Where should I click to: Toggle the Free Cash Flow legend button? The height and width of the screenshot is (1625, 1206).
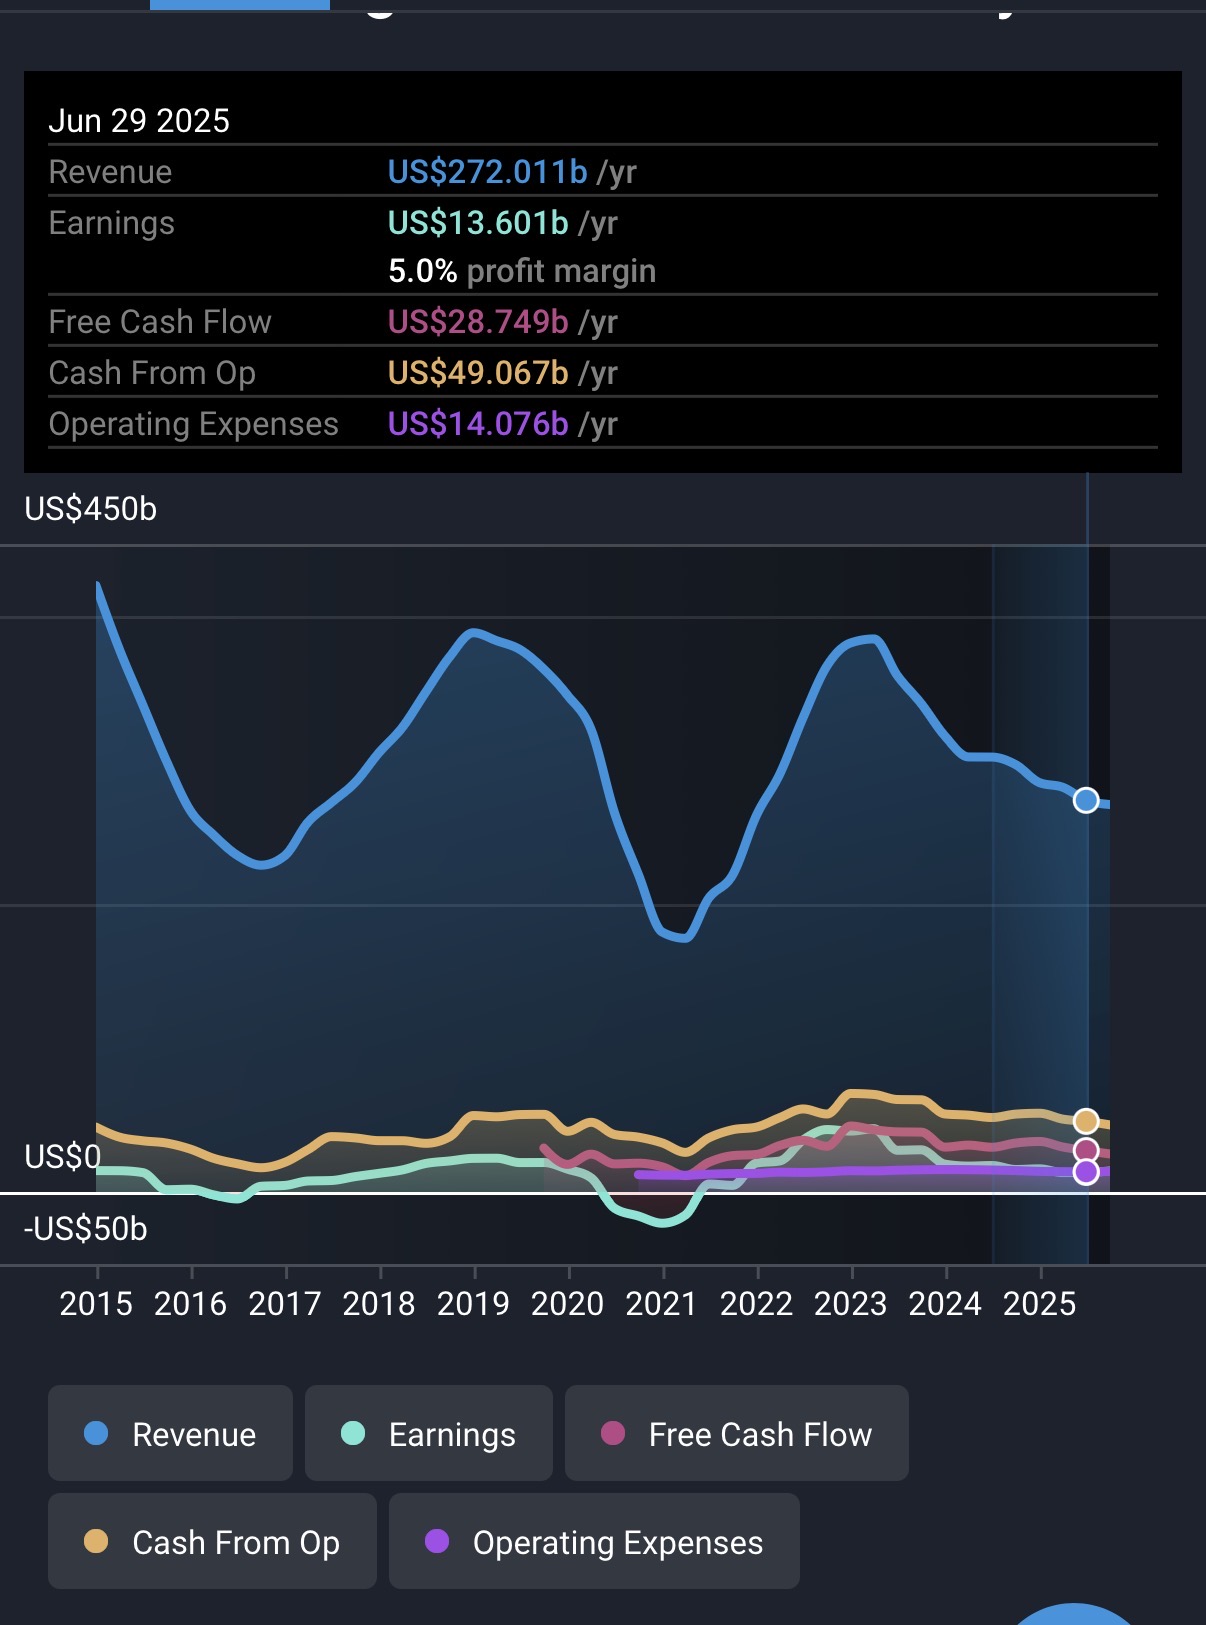[x=736, y=1434]
